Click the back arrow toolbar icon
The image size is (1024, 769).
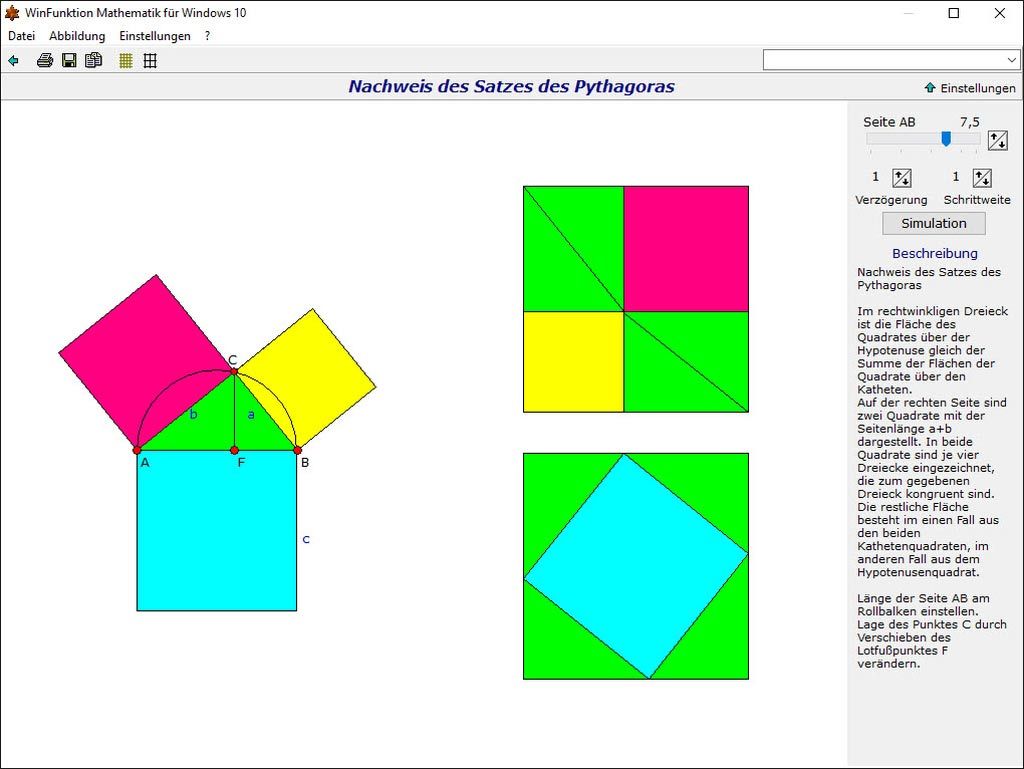13,61
